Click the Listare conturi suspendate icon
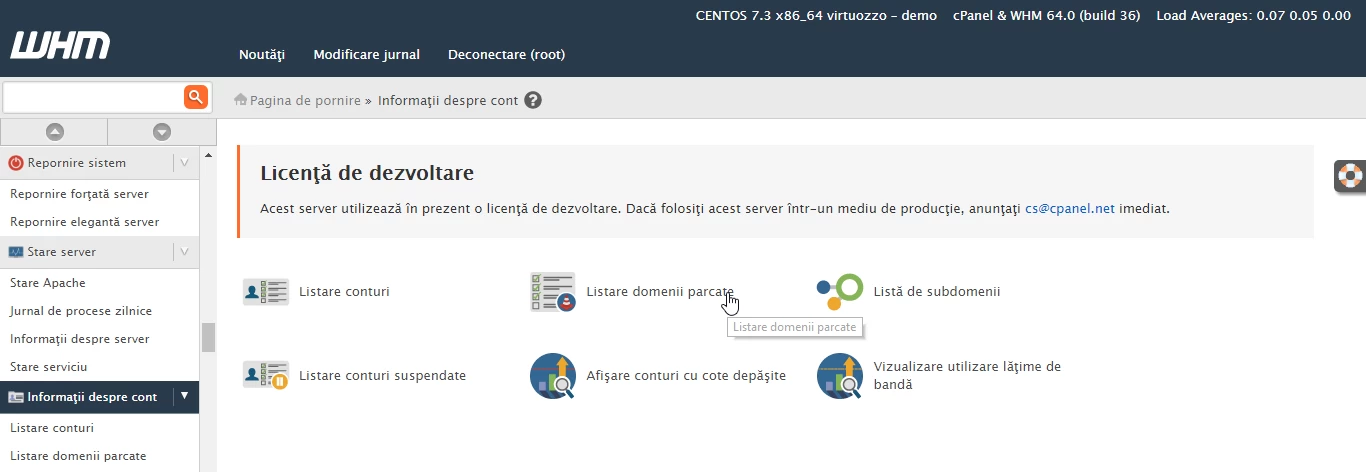Image resolution: width=1366 pixels, height=472 pixels. [265, 376]
